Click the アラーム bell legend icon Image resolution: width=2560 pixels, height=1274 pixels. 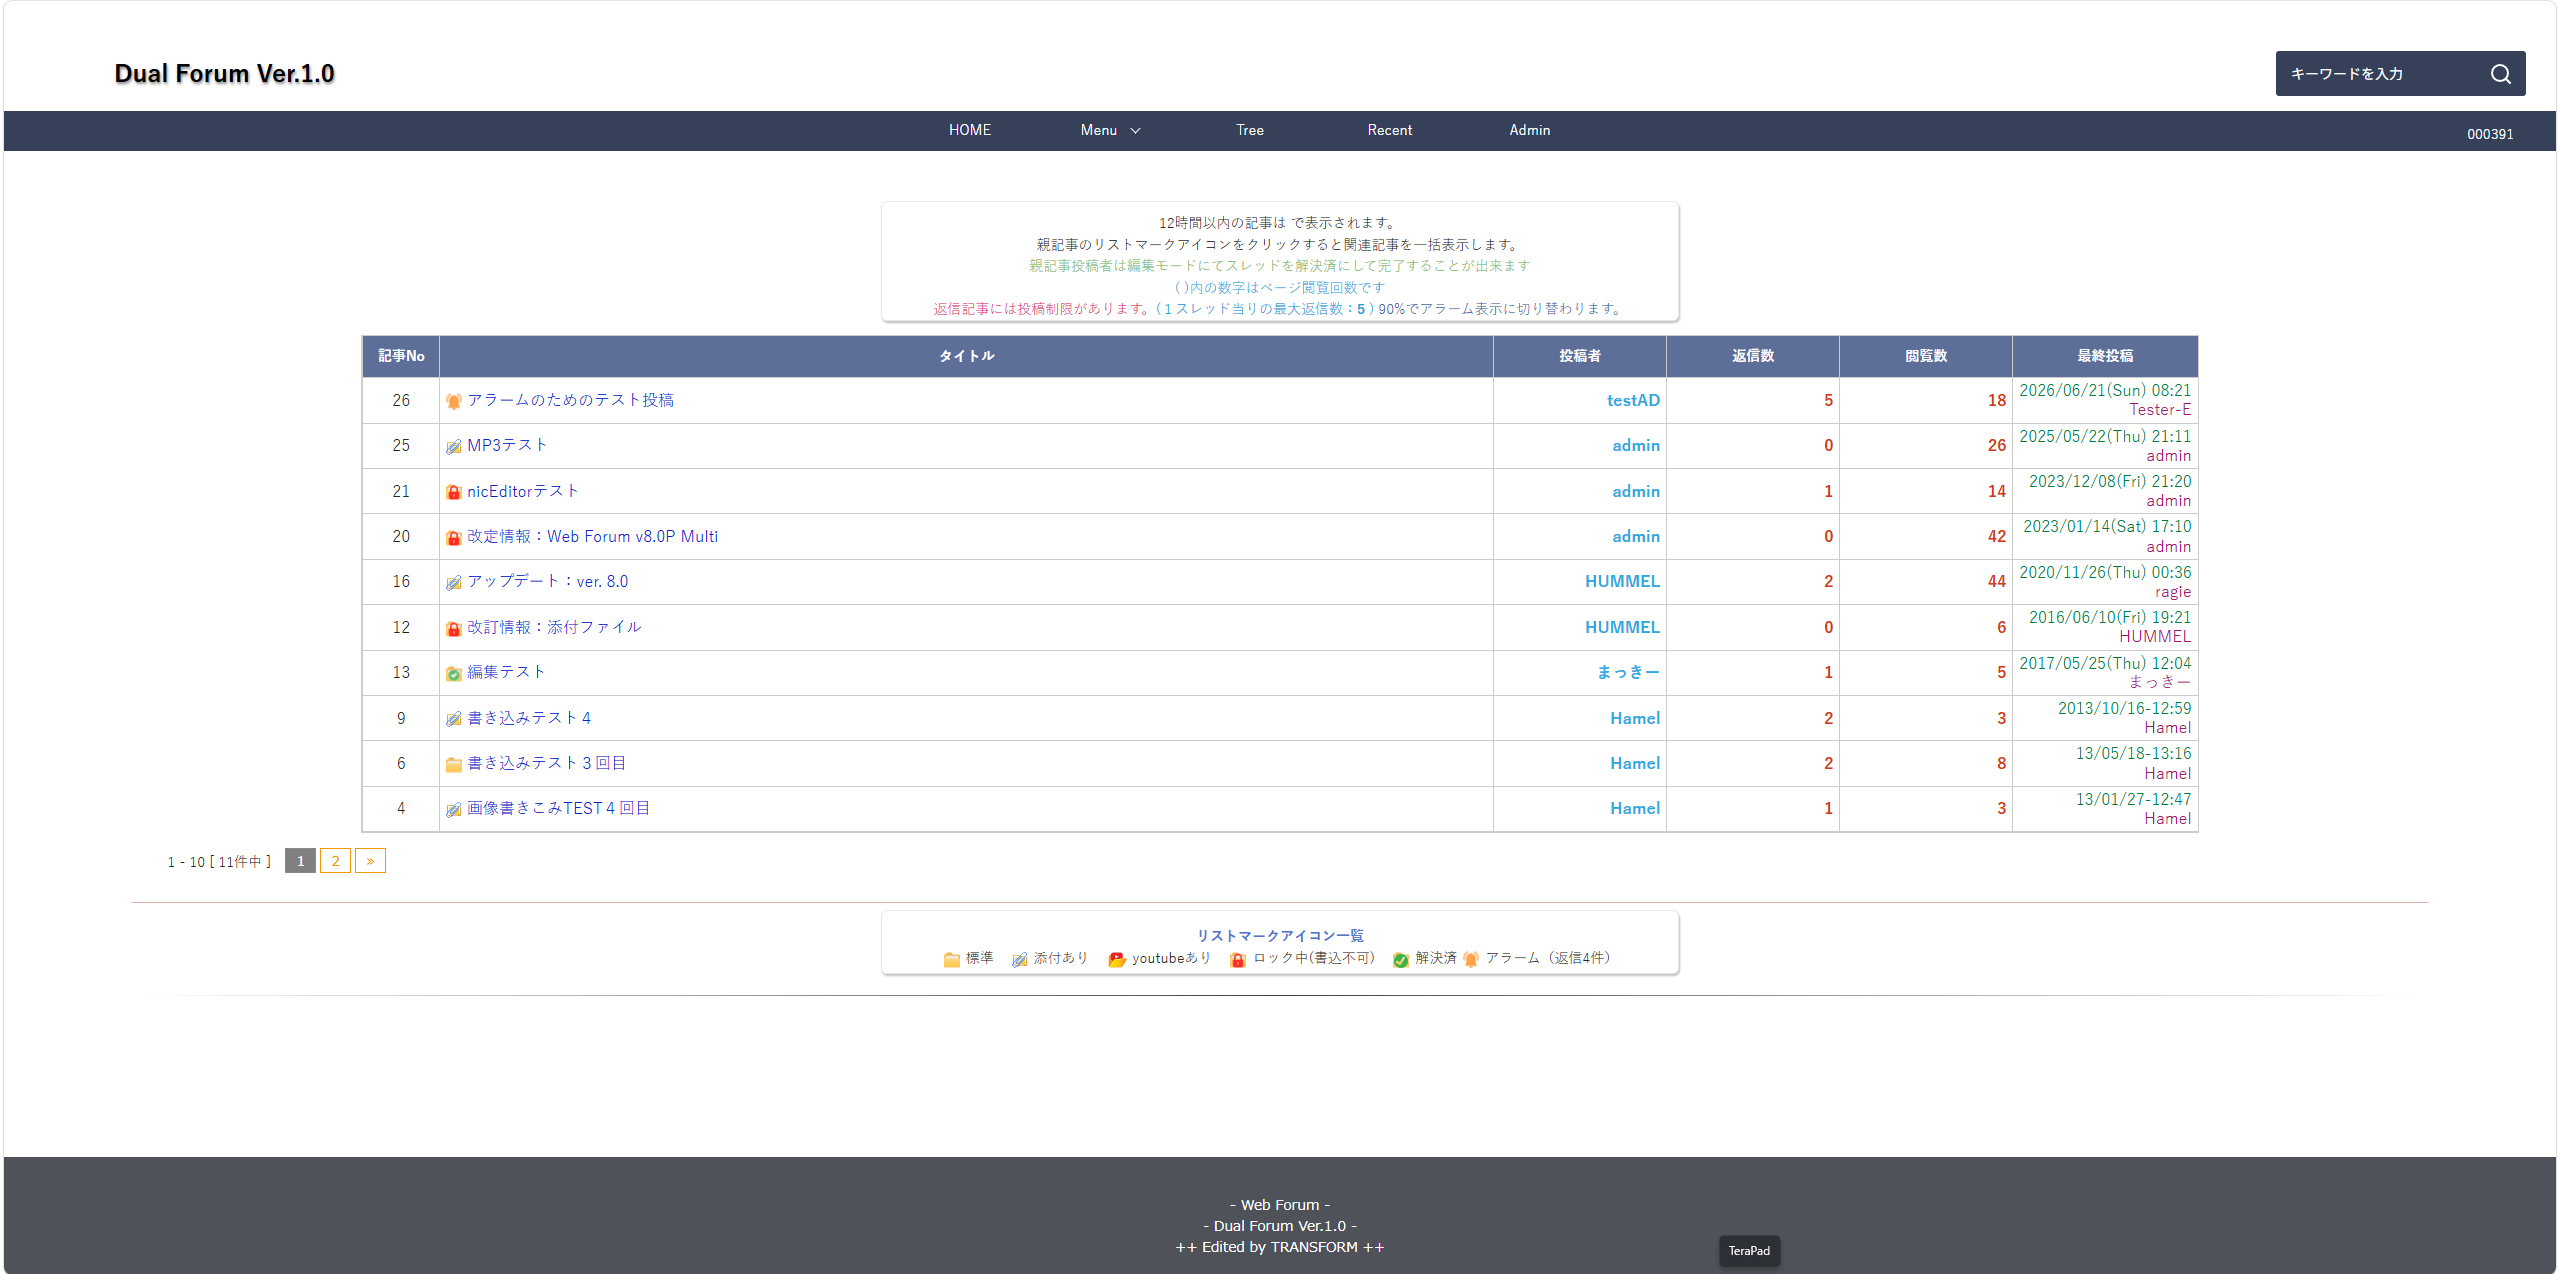(x=1470, y=959)
